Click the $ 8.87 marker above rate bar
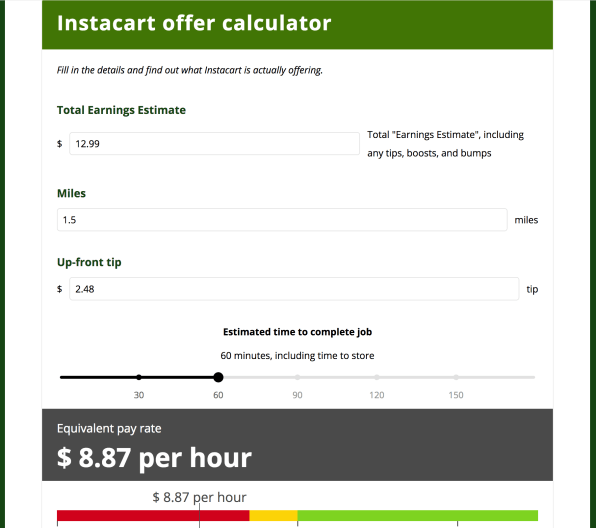Screen dimensions: 596x528 click(x=199, y=497)
